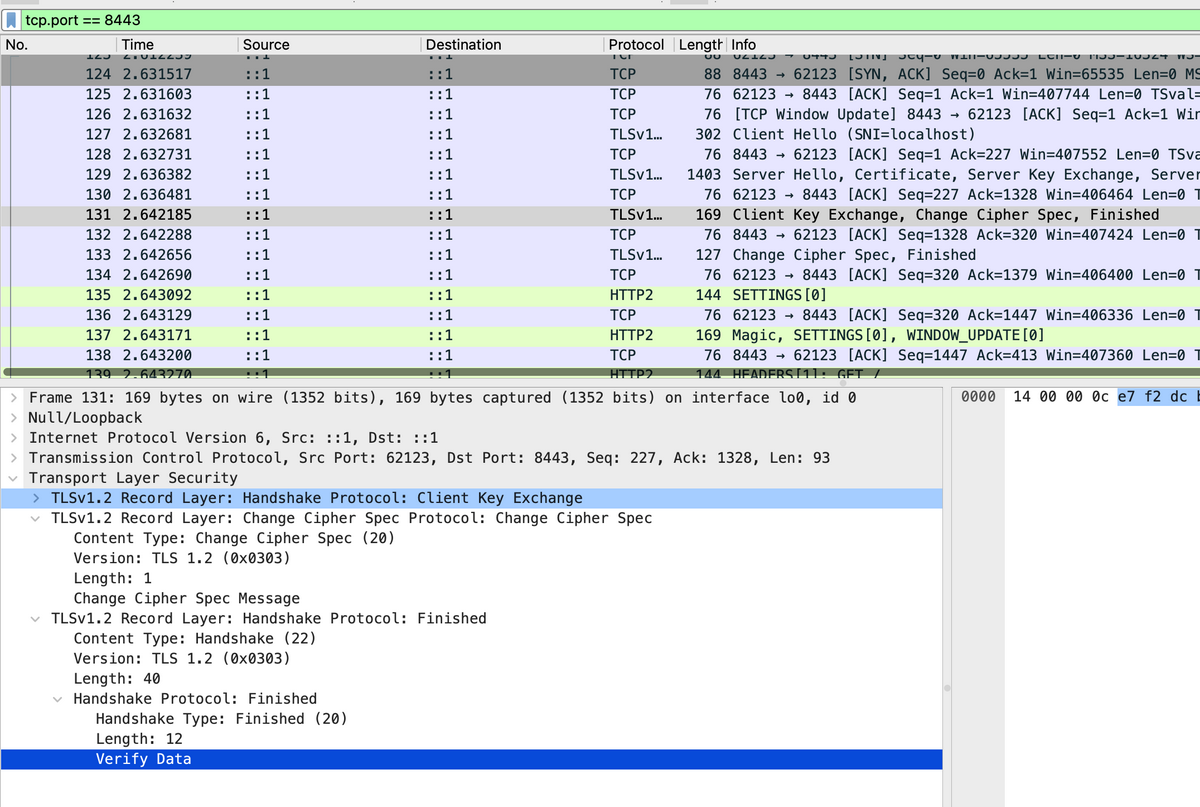Select packet 130 with Ack=1328

pos(600,194)
